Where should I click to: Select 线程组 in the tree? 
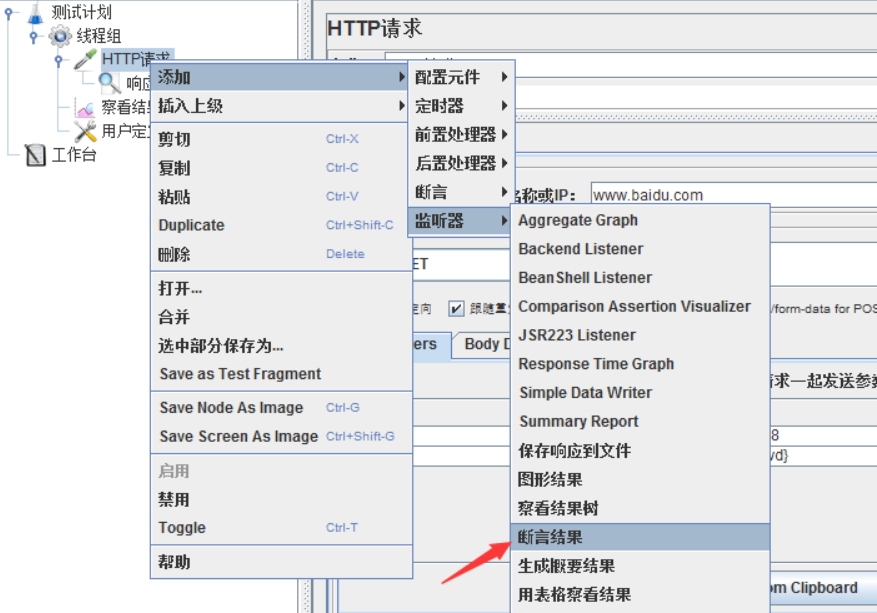click(x=99, y=36)
